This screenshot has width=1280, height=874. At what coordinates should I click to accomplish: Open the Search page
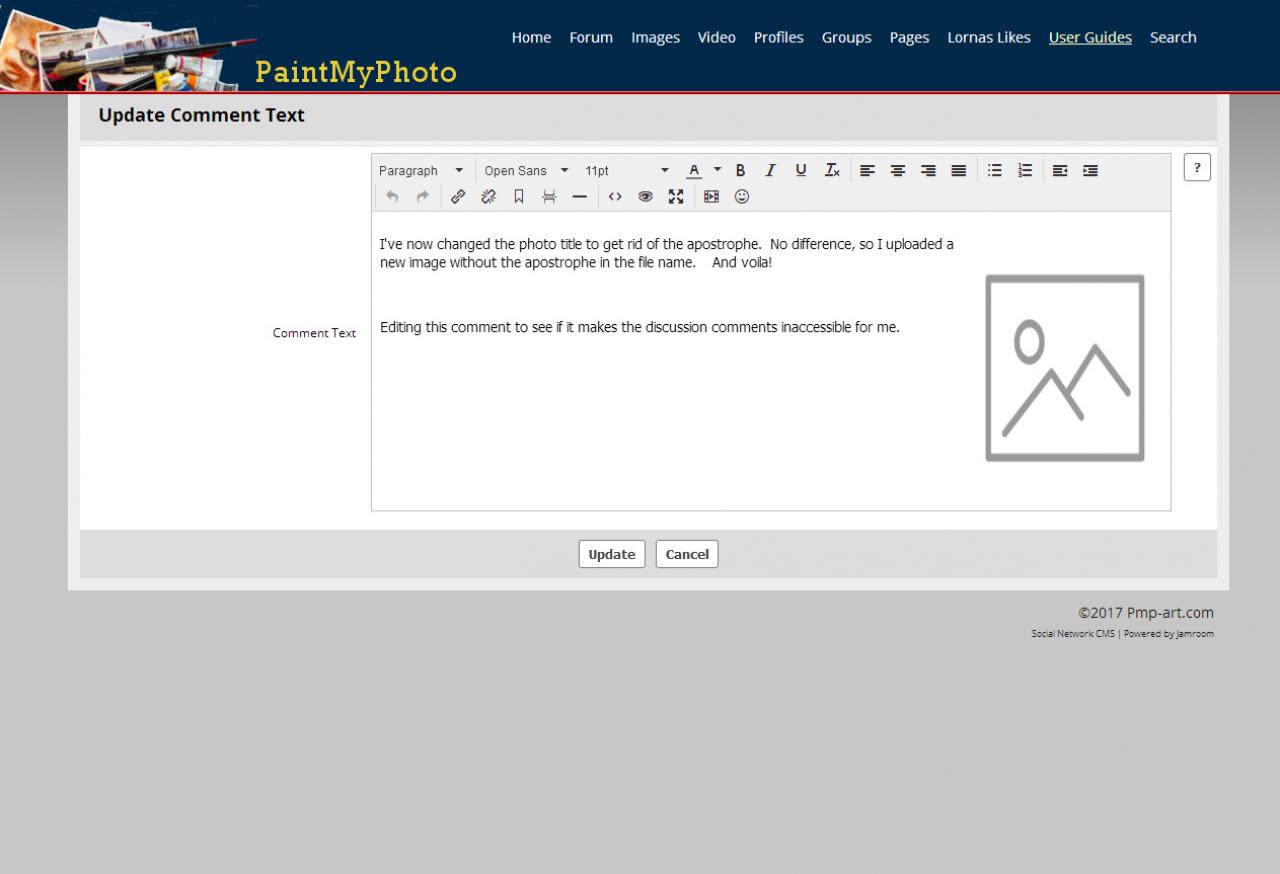pyautogui.click(x=1173, y=38)
